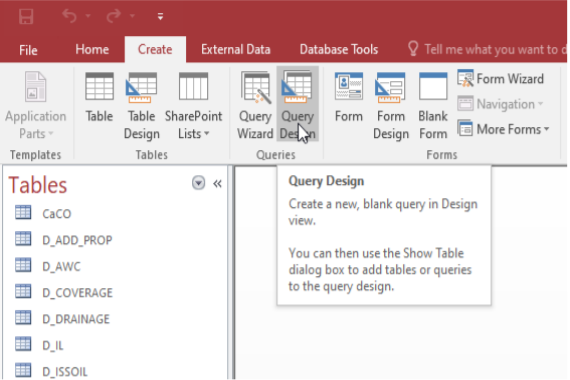Open the Navigation forms dropdown

point(501,104)
